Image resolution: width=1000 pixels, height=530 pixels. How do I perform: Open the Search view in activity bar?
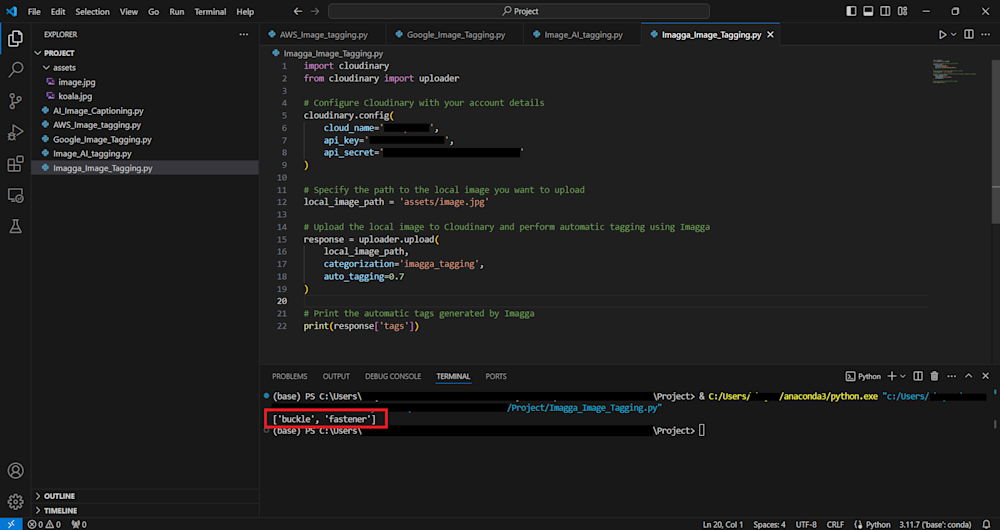[15, 69]
